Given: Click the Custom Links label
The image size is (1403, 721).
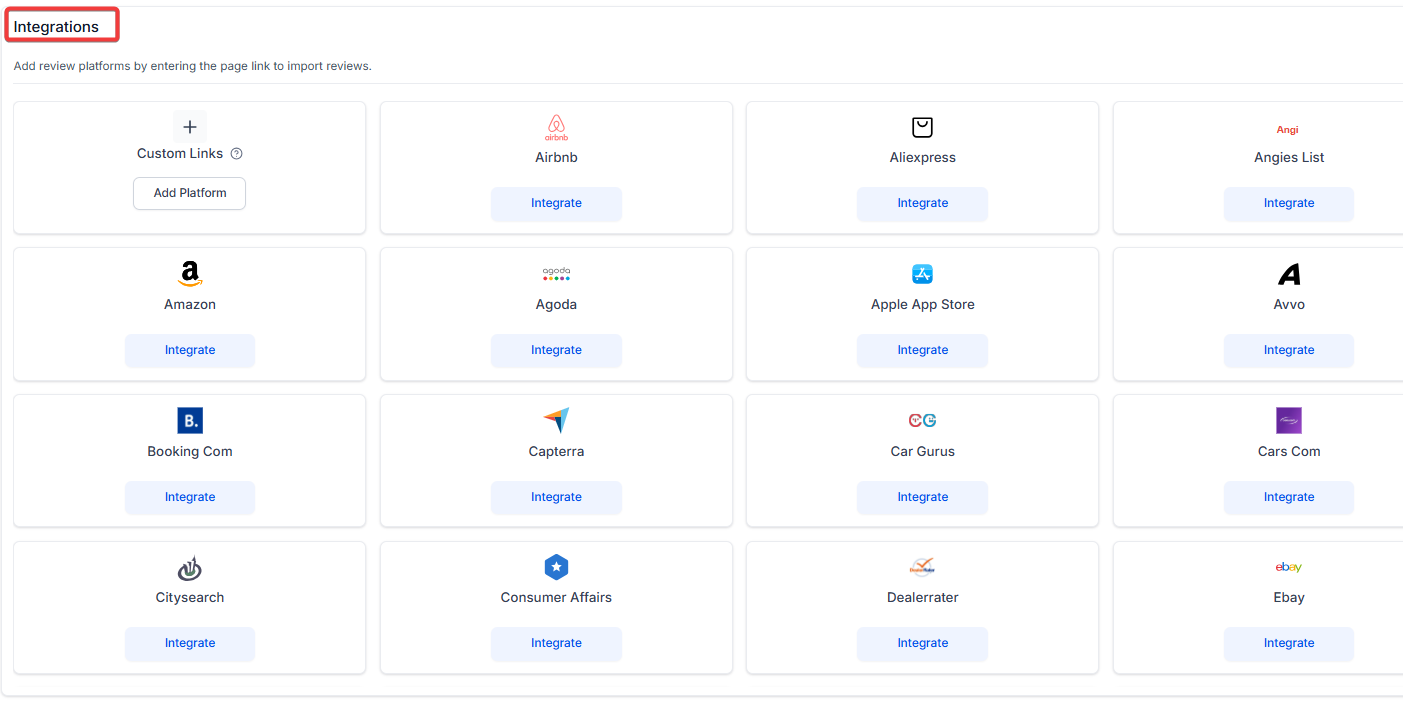Looking at the screenshot, I should 180,153.
